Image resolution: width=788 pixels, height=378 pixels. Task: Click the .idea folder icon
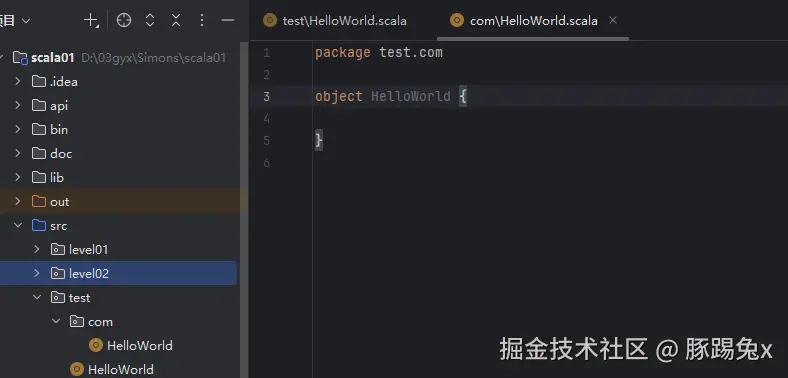click(39, 81)
